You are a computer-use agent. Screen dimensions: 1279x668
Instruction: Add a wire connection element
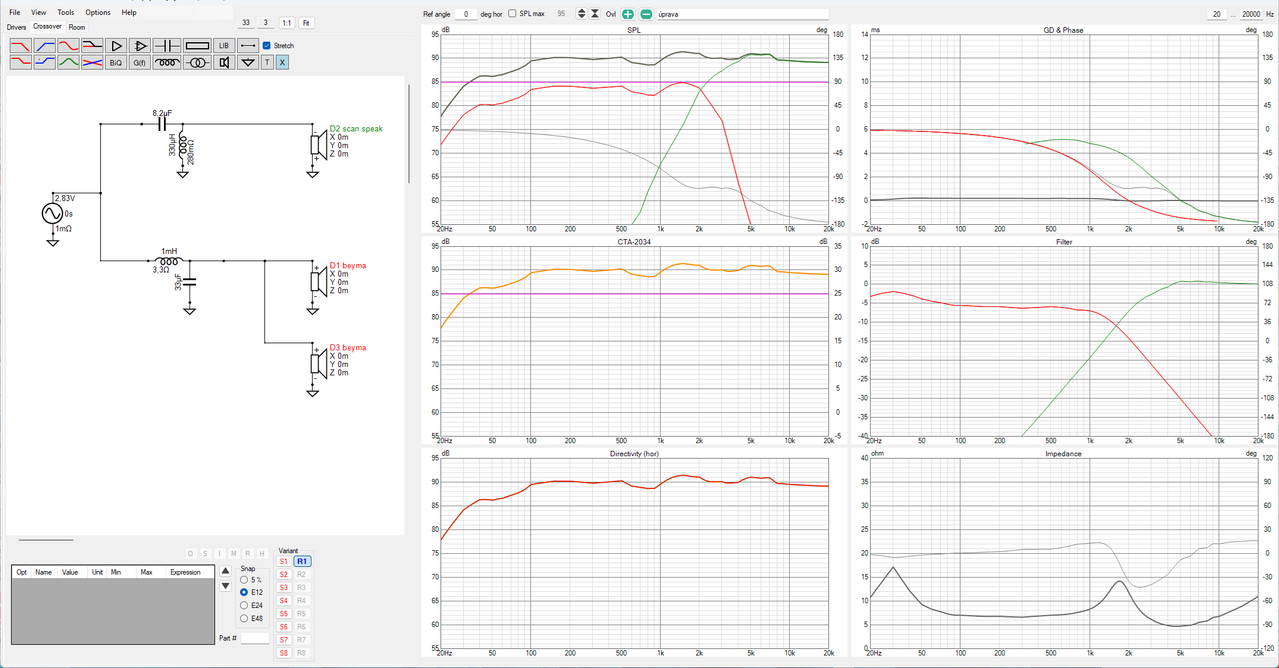249,45
